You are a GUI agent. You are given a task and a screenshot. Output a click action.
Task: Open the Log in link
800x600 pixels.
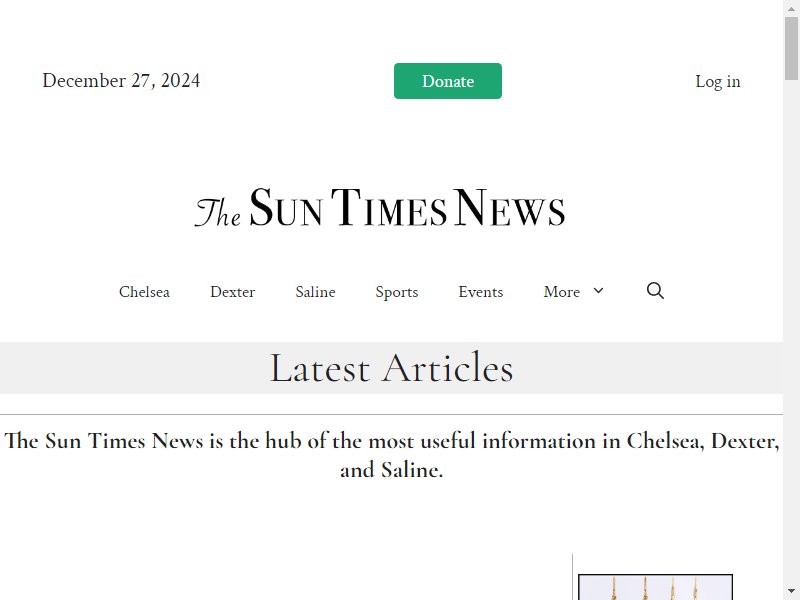point(717,82)
